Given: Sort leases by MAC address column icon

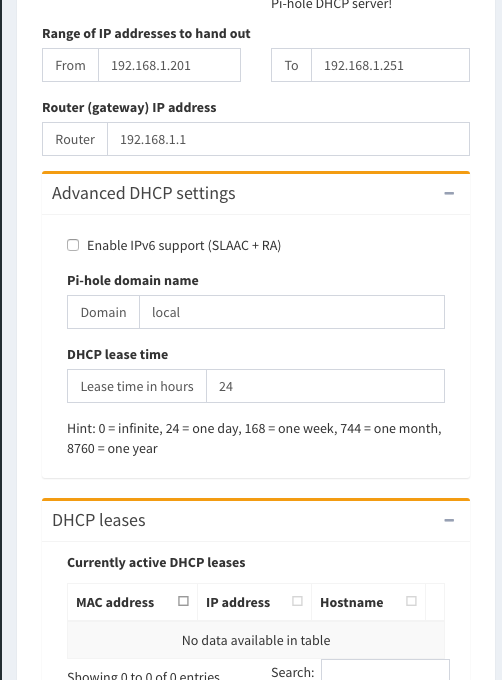Looking at the screenshot, I should coord(183,601).
